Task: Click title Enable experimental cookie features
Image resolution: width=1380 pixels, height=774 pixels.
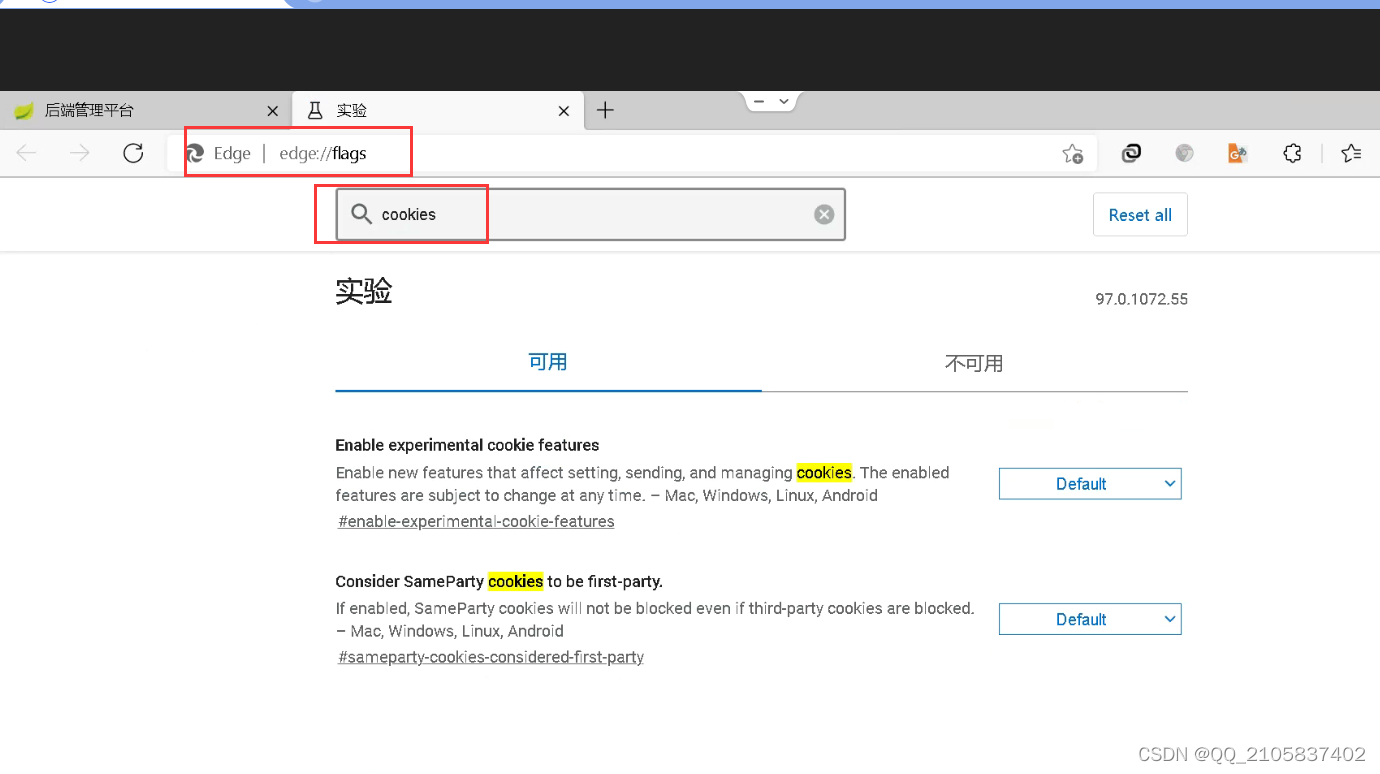Action: click(x=467, y=445)
